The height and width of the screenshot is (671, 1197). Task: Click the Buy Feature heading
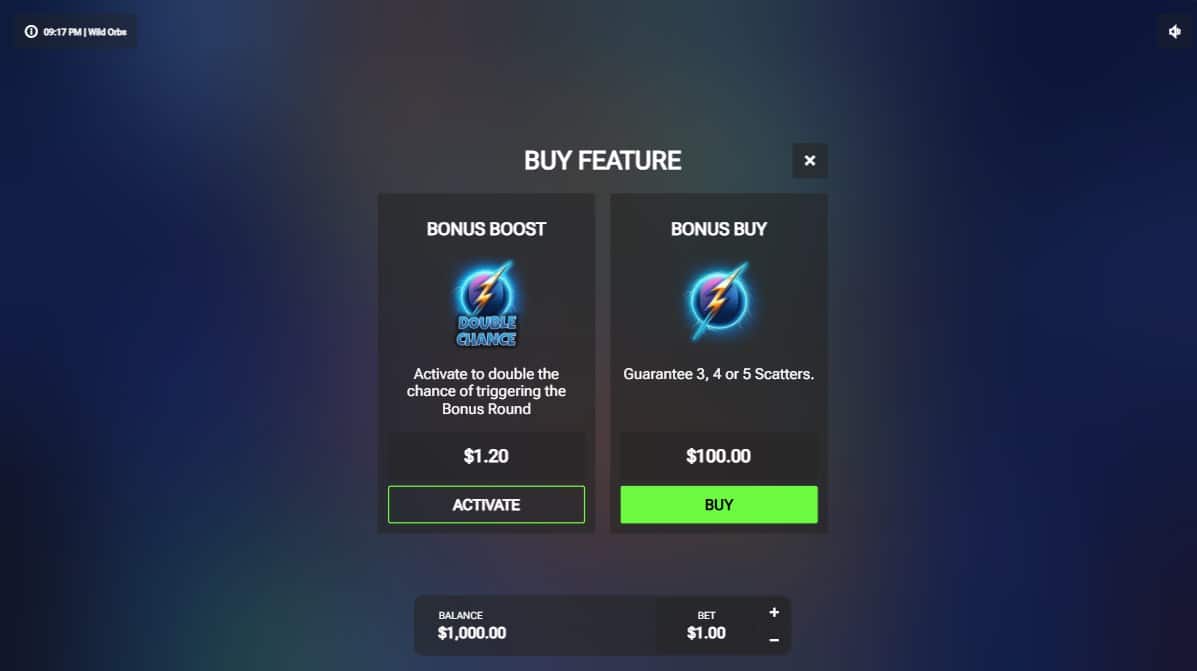point(602,160)
